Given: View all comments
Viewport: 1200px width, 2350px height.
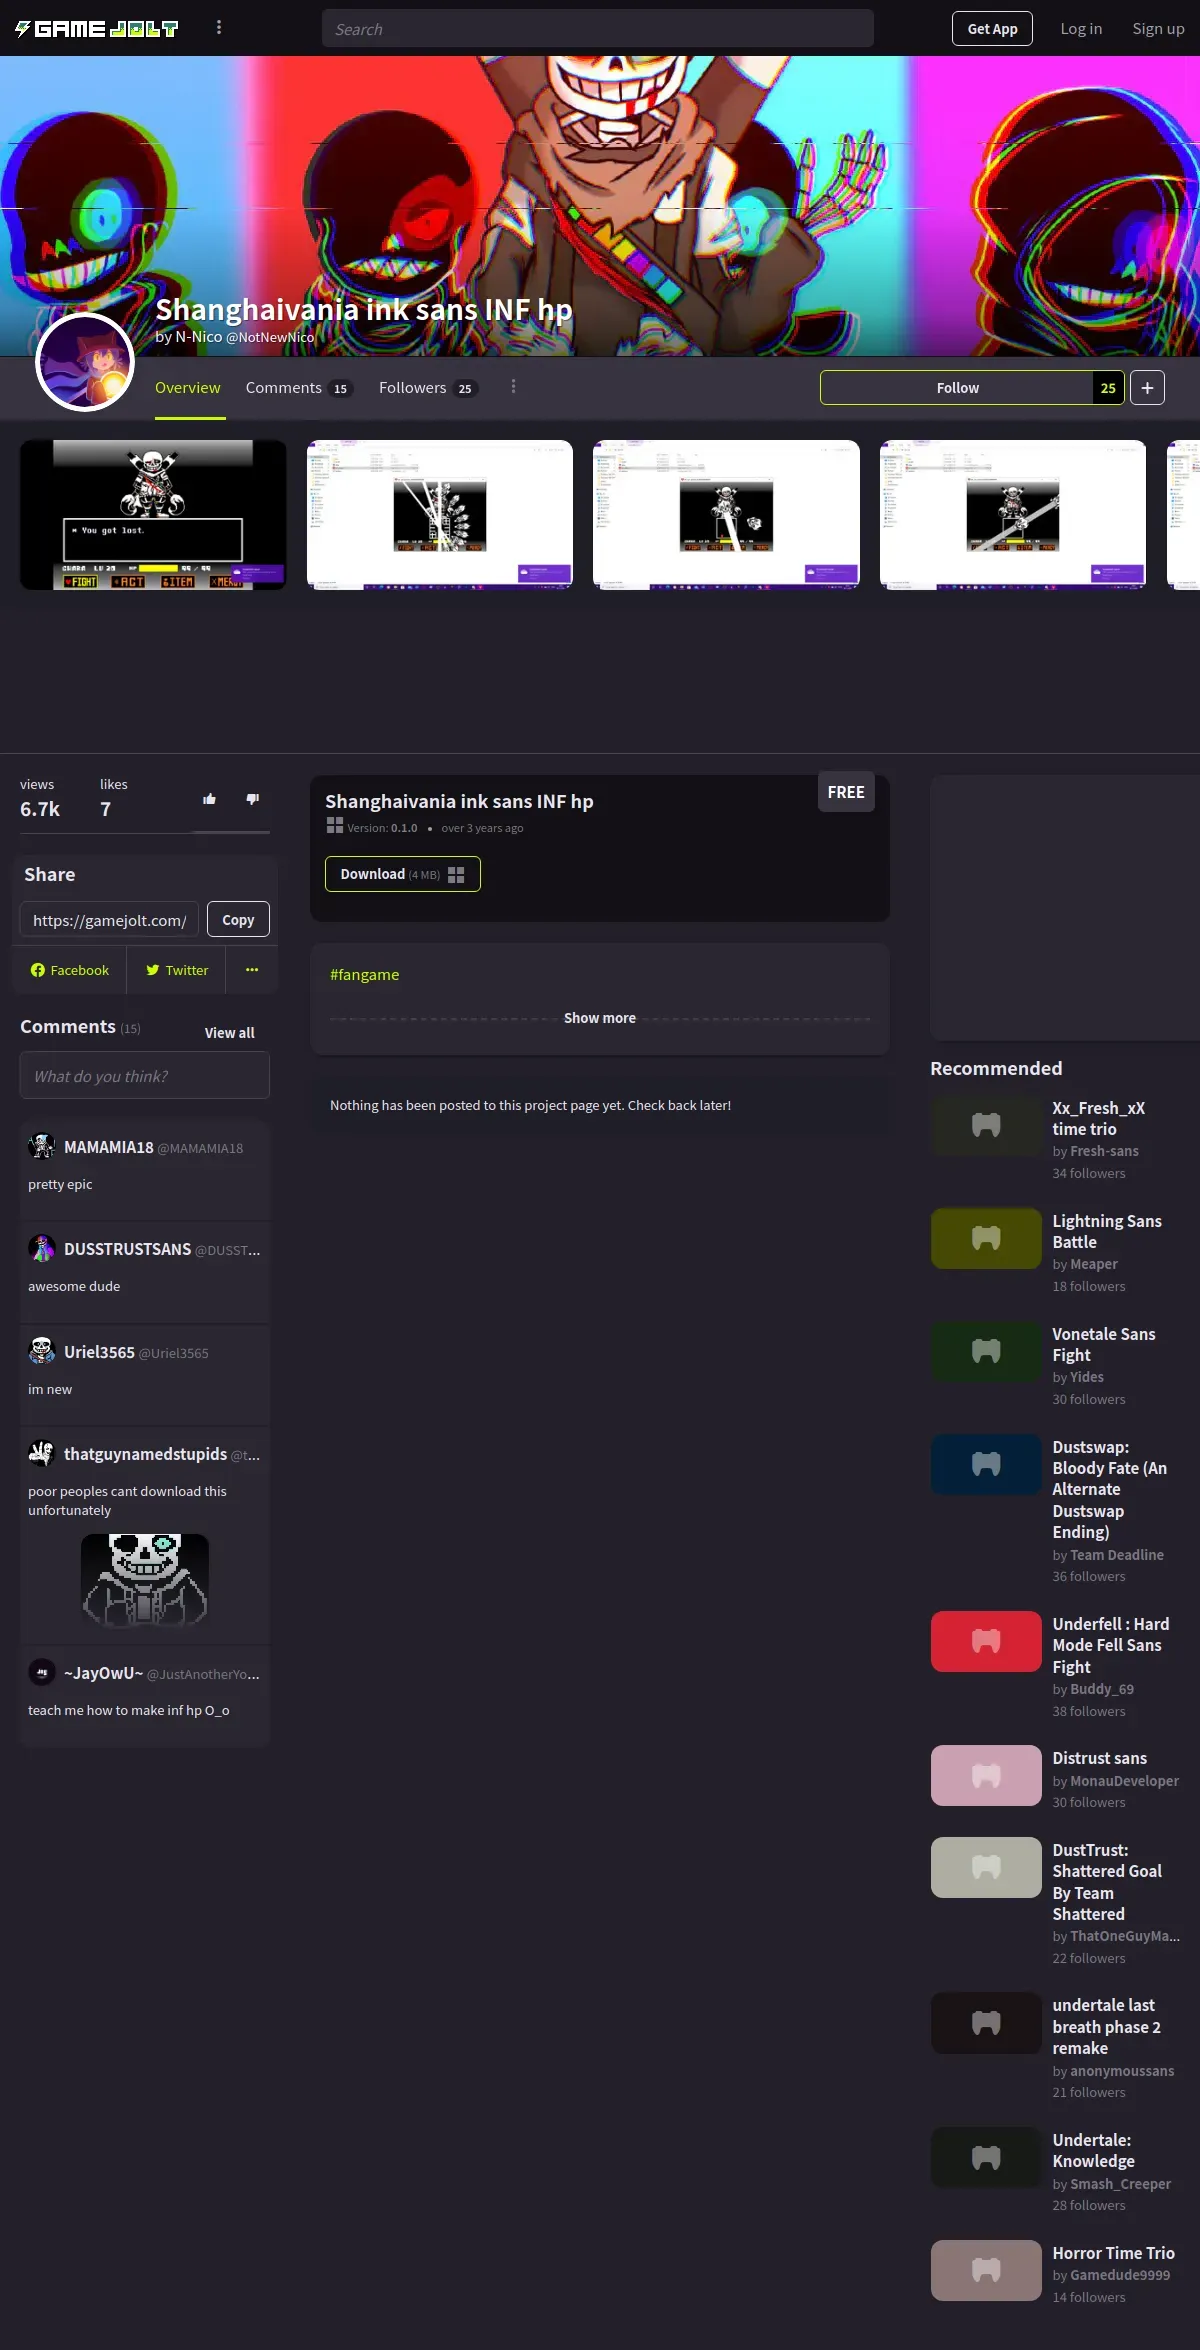Looking at the screenshot, I should 230,1033.
